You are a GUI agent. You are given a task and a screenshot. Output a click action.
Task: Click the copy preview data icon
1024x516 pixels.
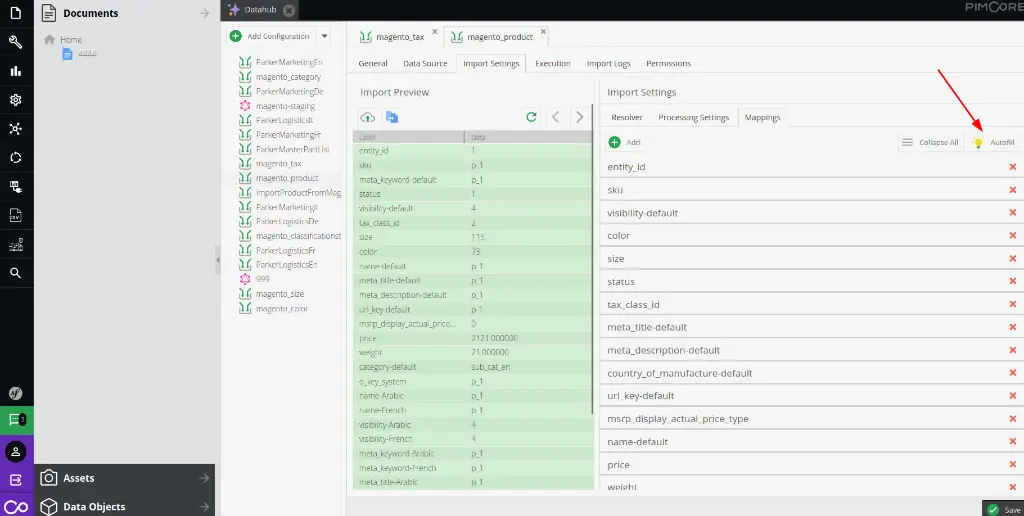click(x=392, y=117)
